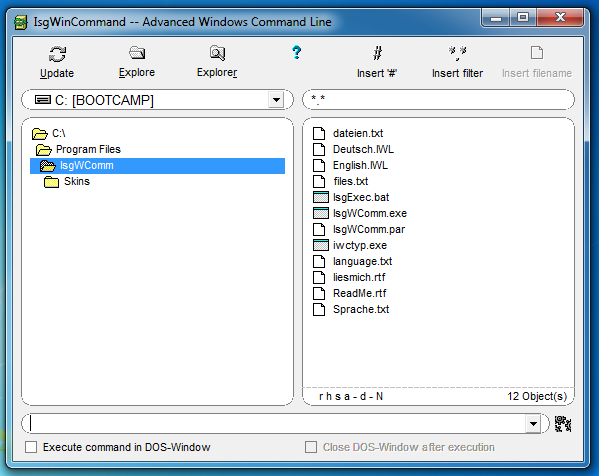Click the r h s a - d - N attribute bar
Image resolution: width=599 pixels, height=476 pixels.
[351, 397]
